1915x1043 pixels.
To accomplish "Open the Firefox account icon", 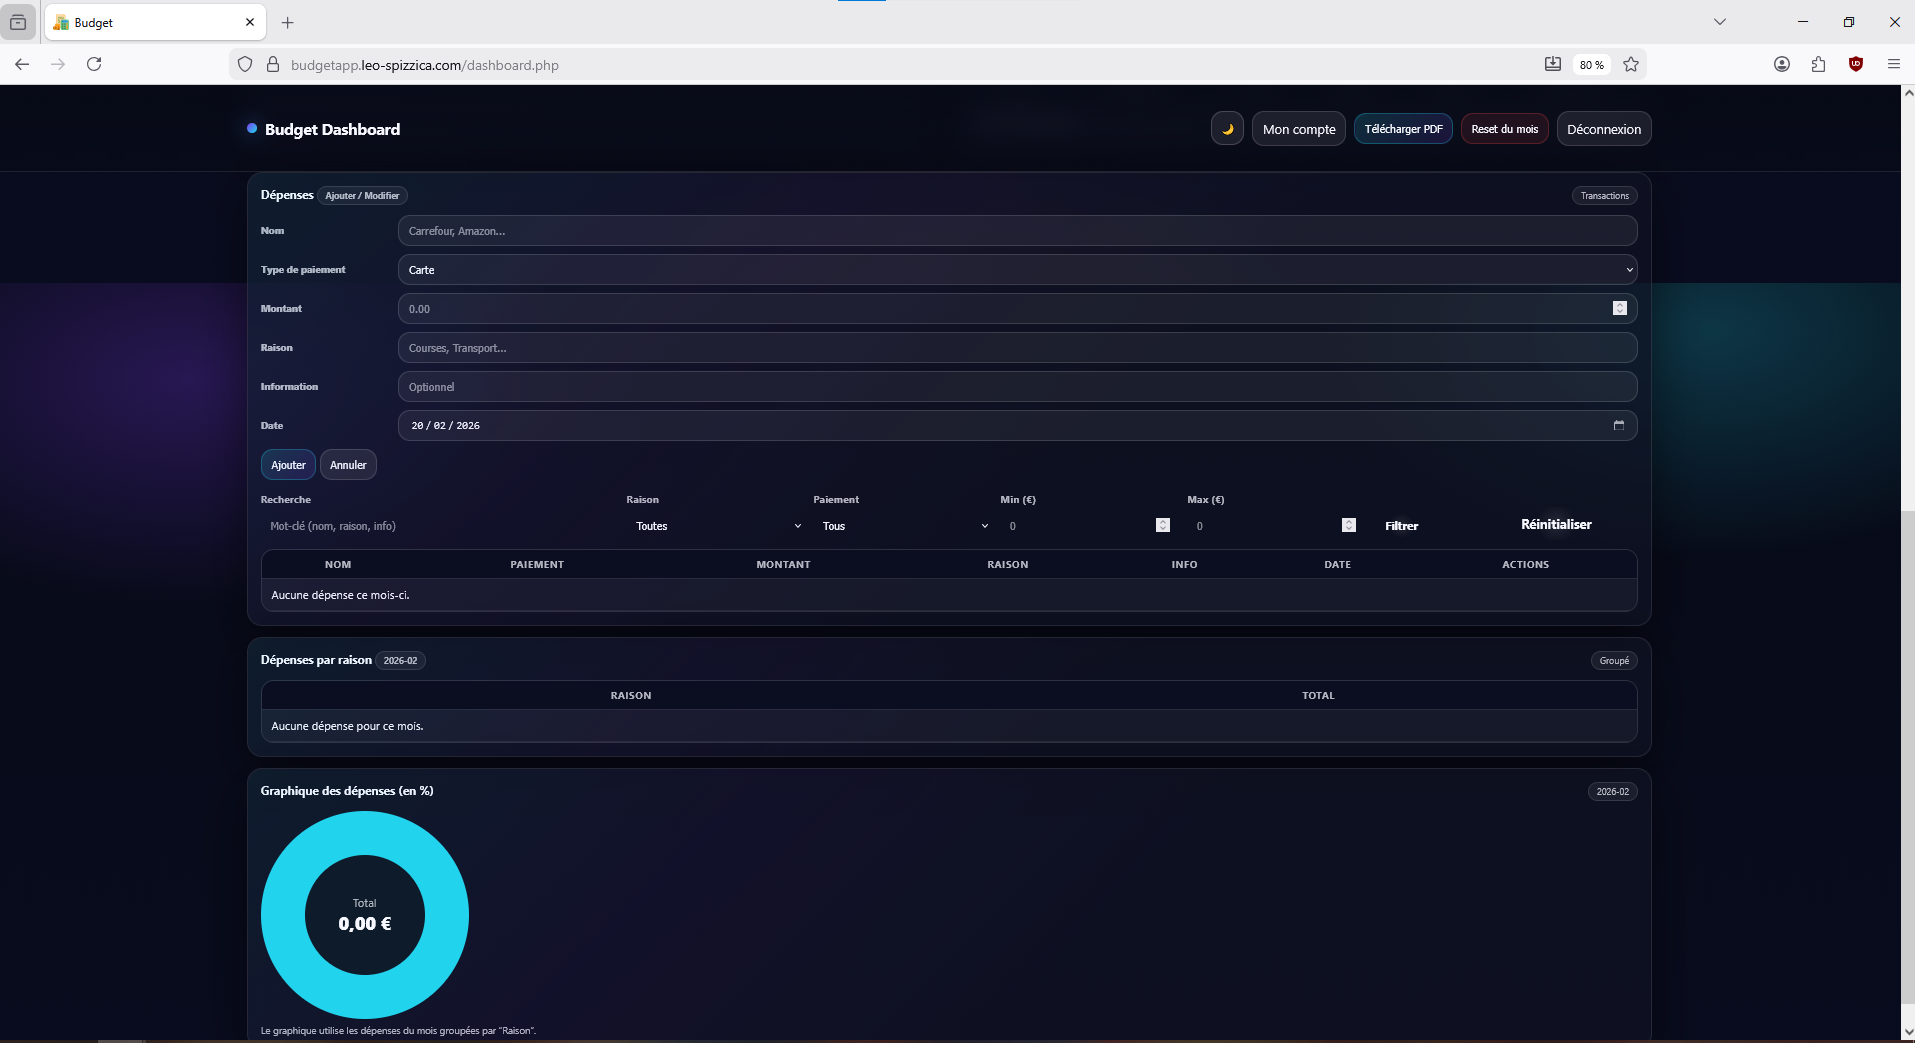I will pos(1782,64).
